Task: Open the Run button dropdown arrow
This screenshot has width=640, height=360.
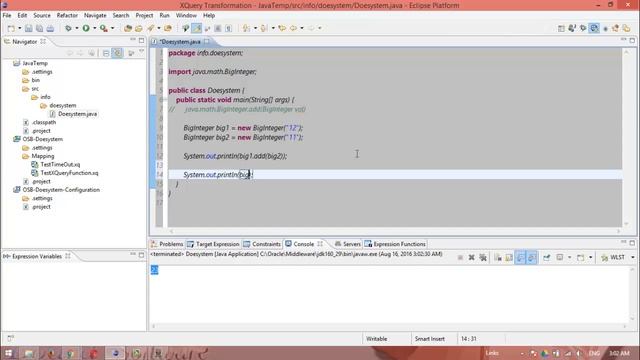Action: (94, 28)
